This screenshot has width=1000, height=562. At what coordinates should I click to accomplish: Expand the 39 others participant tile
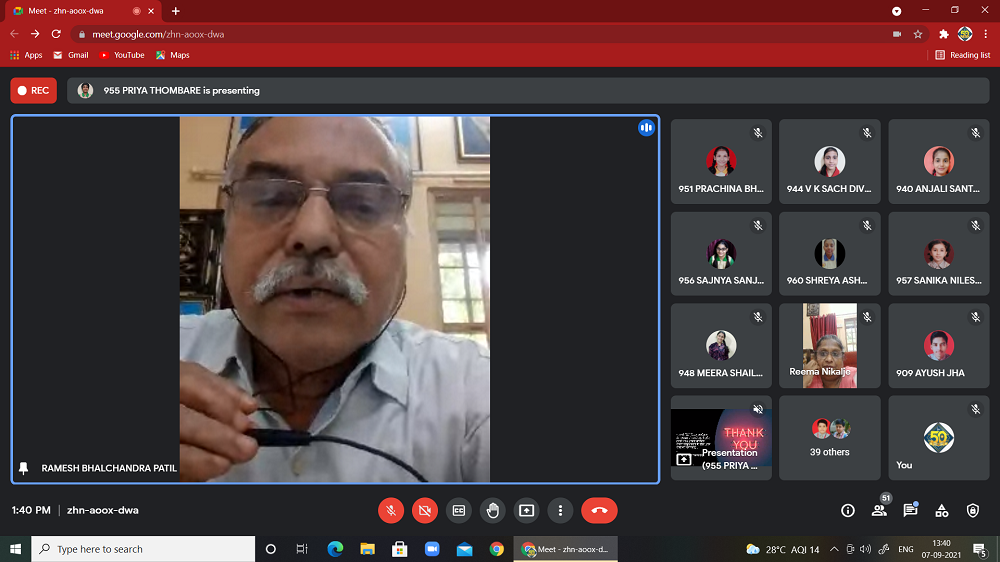coord(830,438)
